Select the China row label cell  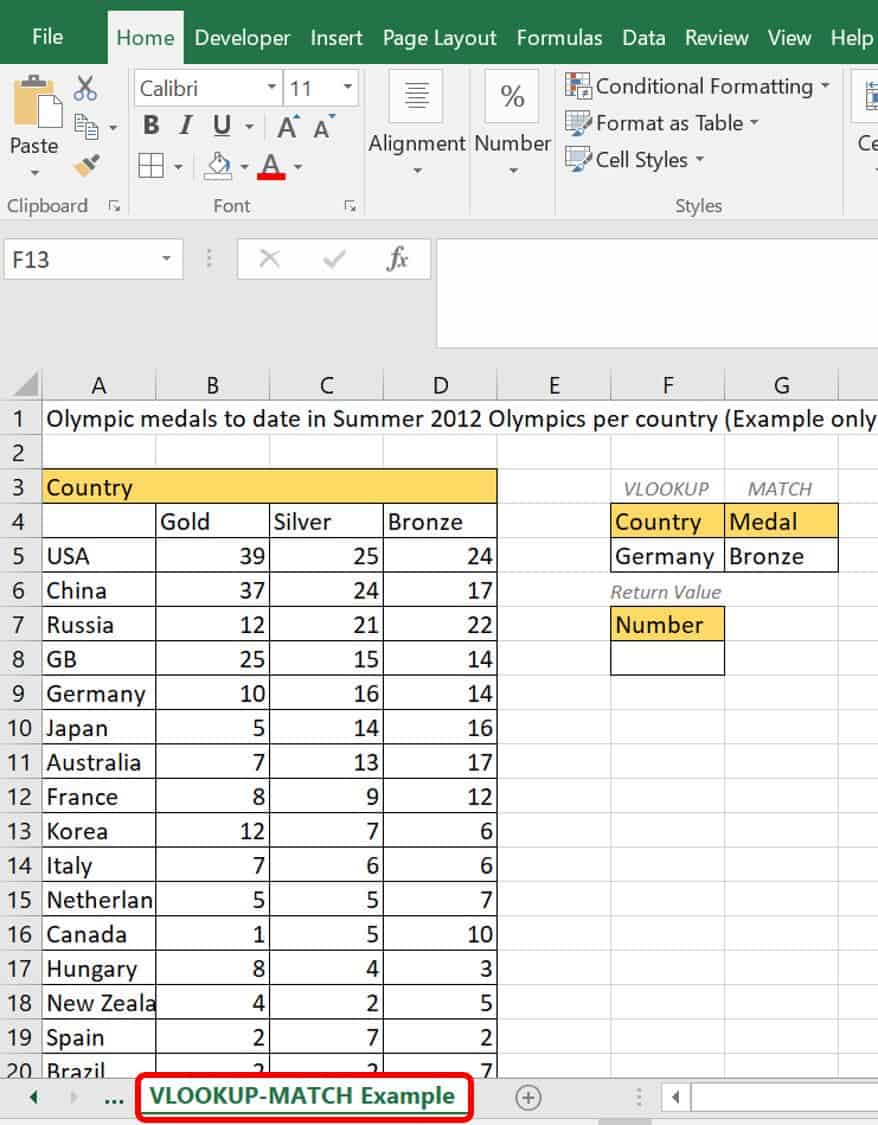tap(99, 590)
